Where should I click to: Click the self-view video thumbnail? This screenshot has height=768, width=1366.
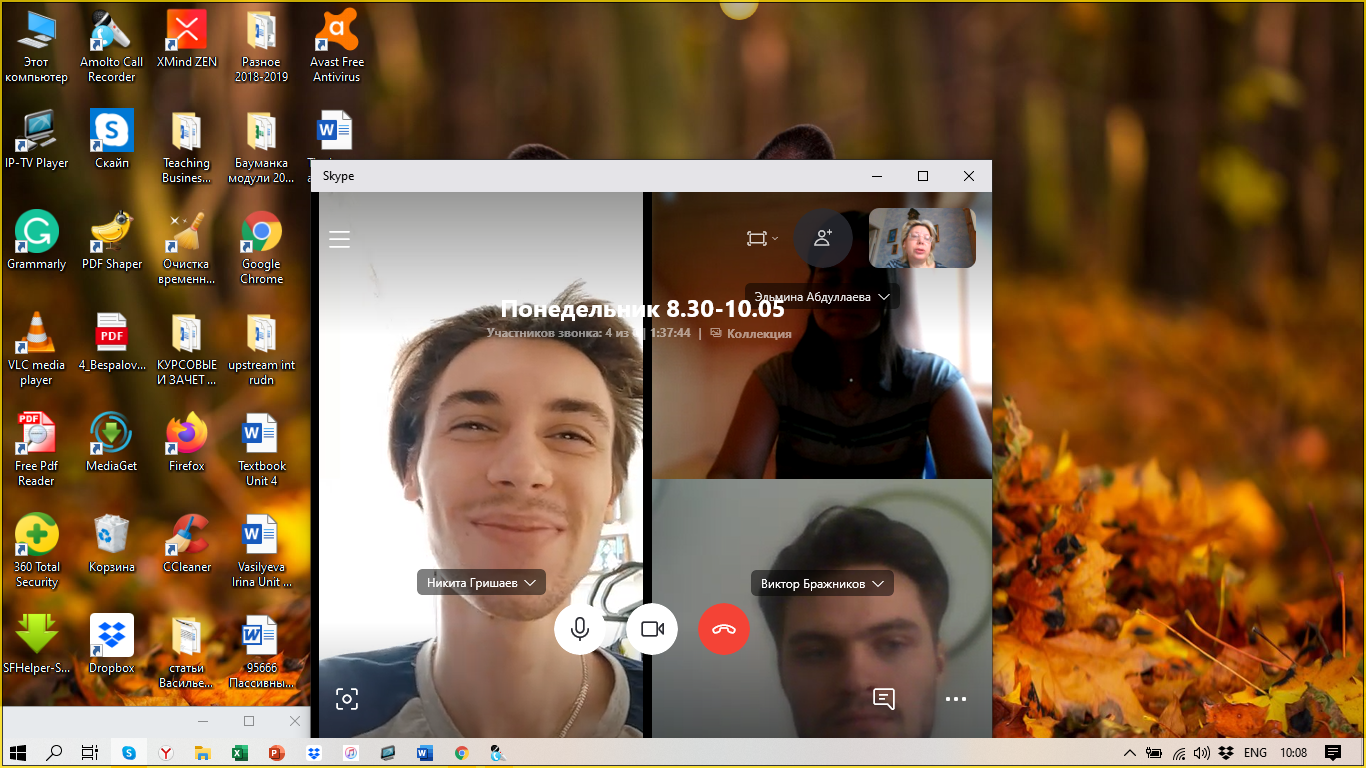[922, 238]
